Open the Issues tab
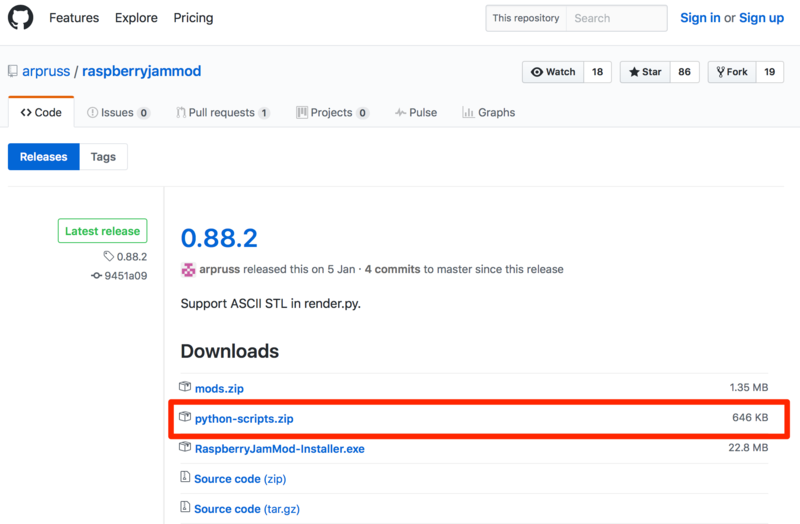Viewport: 800px width, 524px height. click(118, 112)
